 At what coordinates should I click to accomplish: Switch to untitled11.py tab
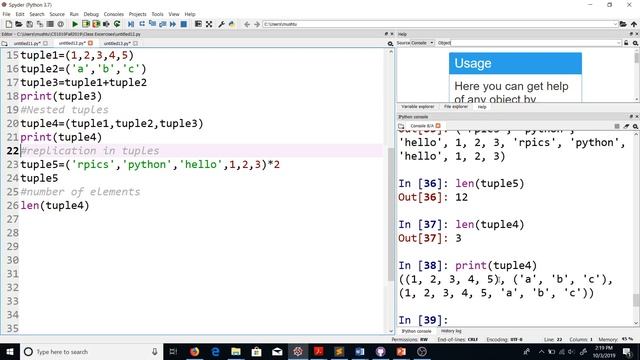(x=27, y=43)
